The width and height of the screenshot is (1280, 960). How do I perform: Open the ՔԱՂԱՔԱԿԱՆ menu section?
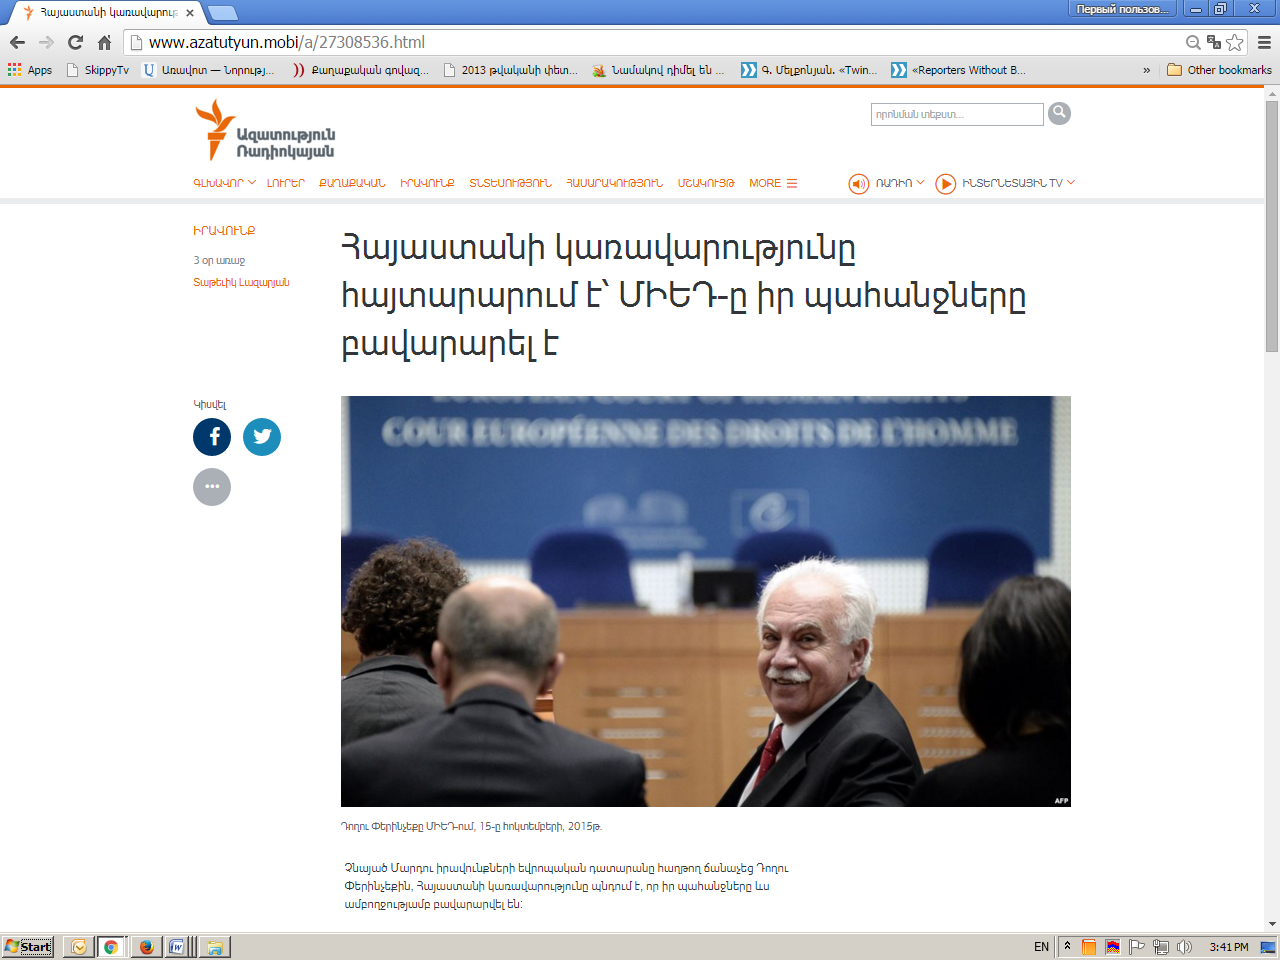click(x=352, y=183)
